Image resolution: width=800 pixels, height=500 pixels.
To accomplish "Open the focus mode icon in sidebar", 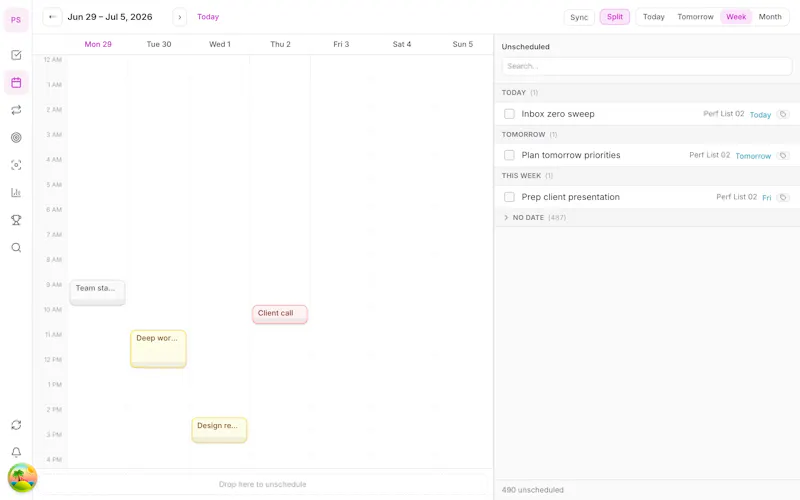I will (x=16, y=165).
